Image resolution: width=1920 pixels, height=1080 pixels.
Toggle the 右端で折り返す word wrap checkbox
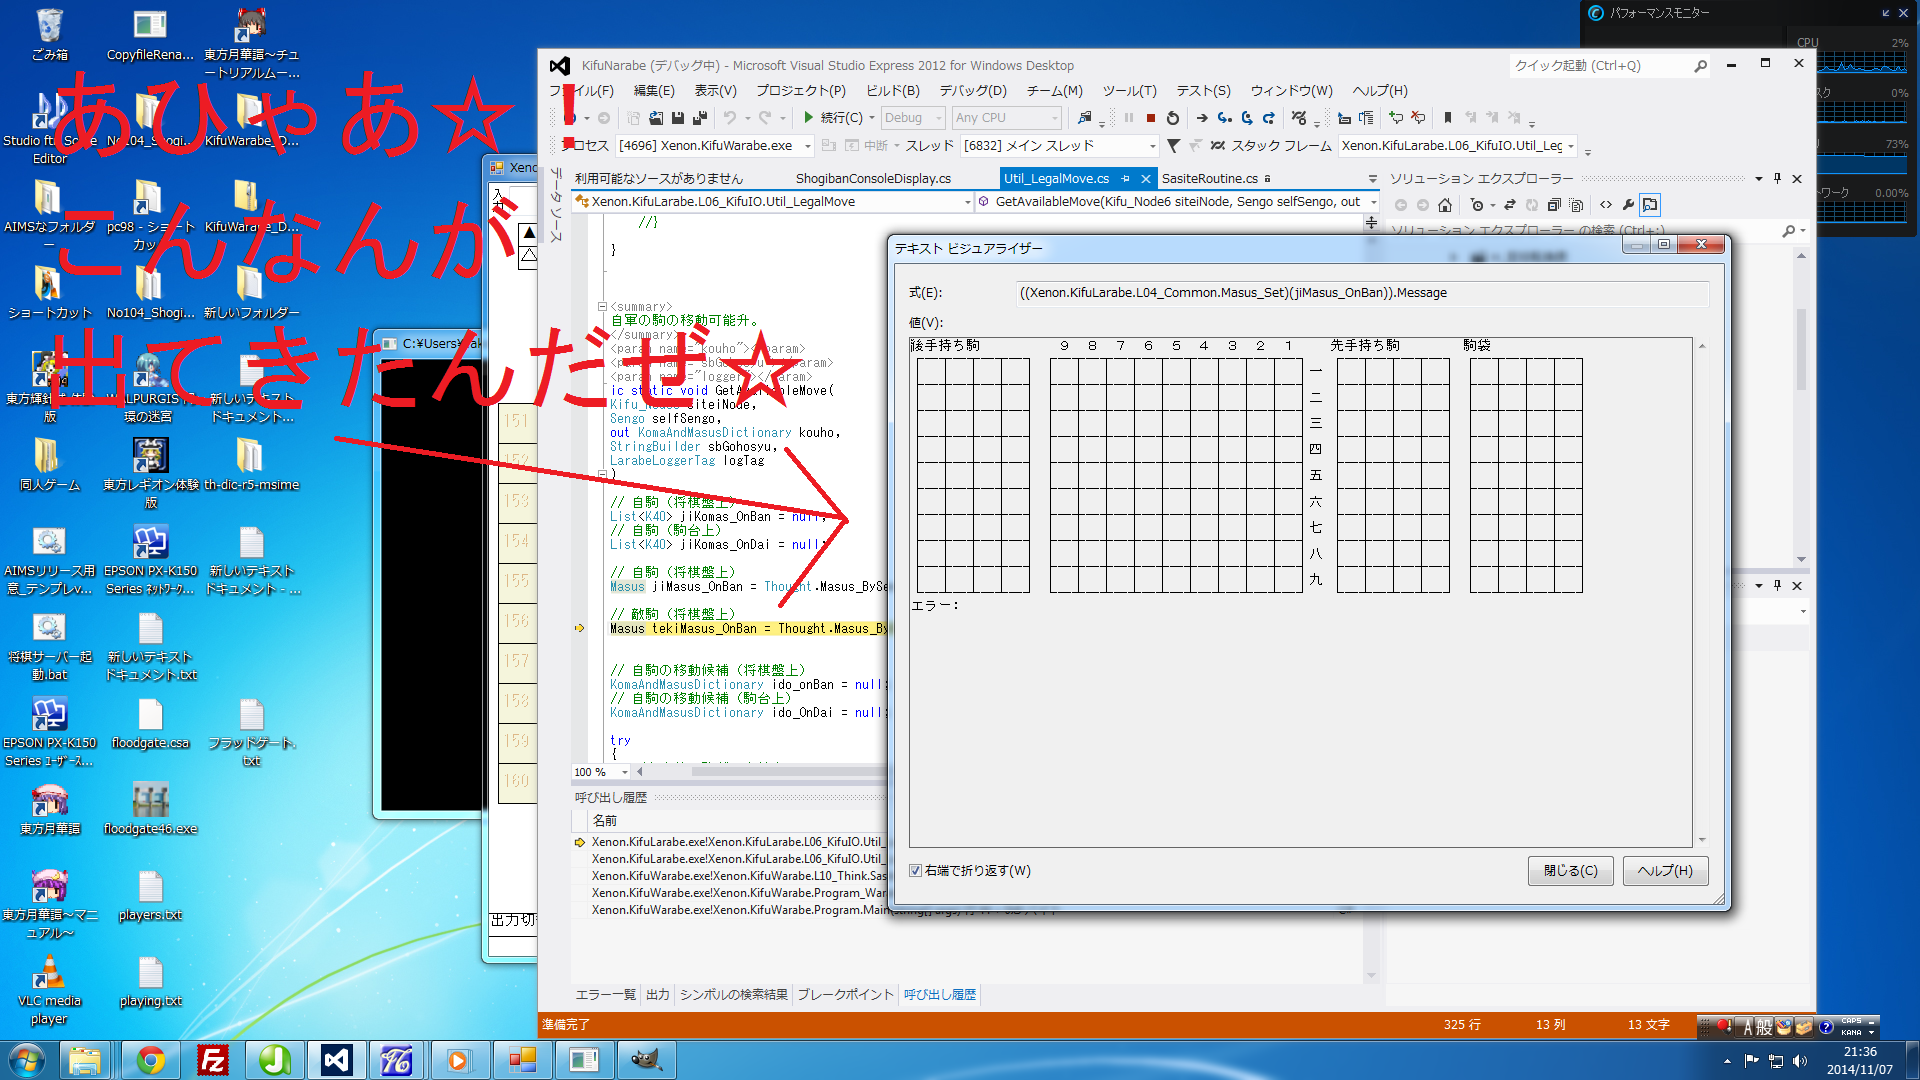(x=915, y=871)
